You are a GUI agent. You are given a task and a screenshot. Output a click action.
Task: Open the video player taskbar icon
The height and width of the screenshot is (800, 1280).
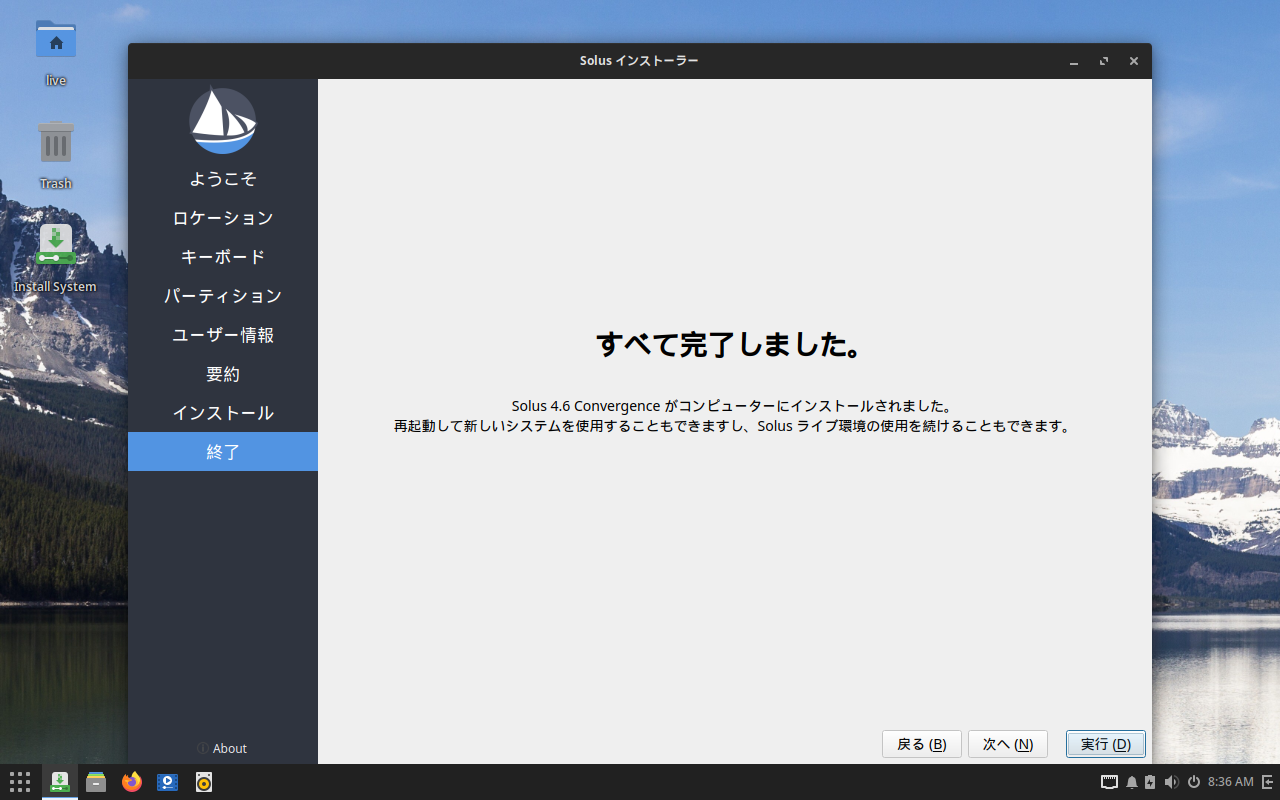coord(168,782)
